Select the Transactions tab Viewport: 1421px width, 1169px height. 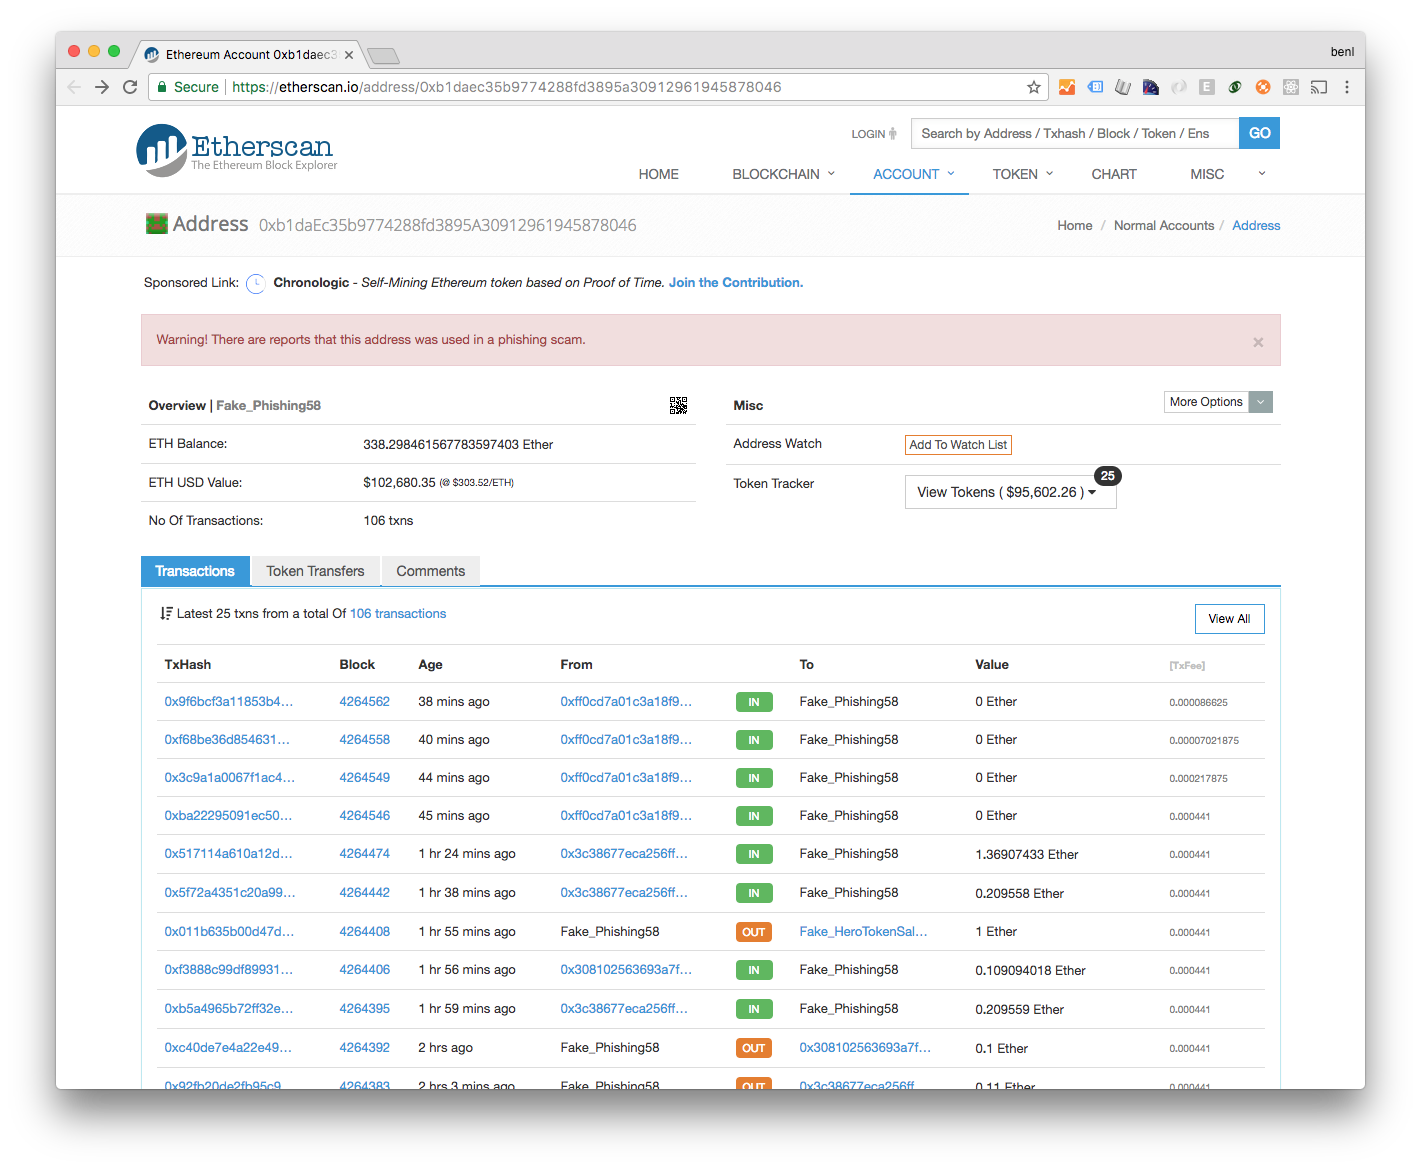[195, 571]
